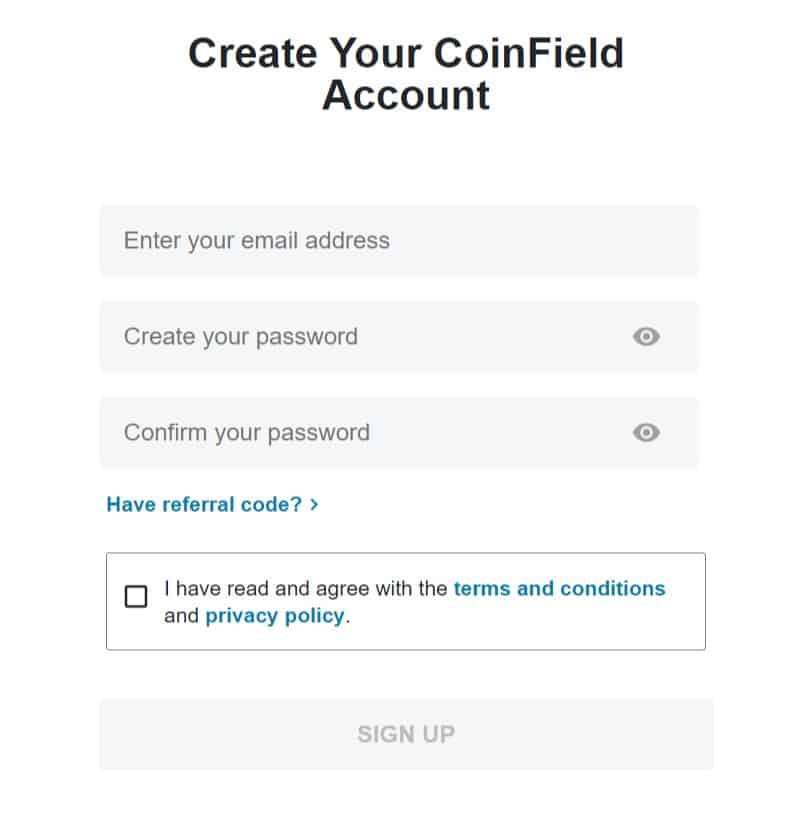This screenshot has height=826, width=810.
Task: Select the eye icon on Confirm your password
Action: click(646, 432)
